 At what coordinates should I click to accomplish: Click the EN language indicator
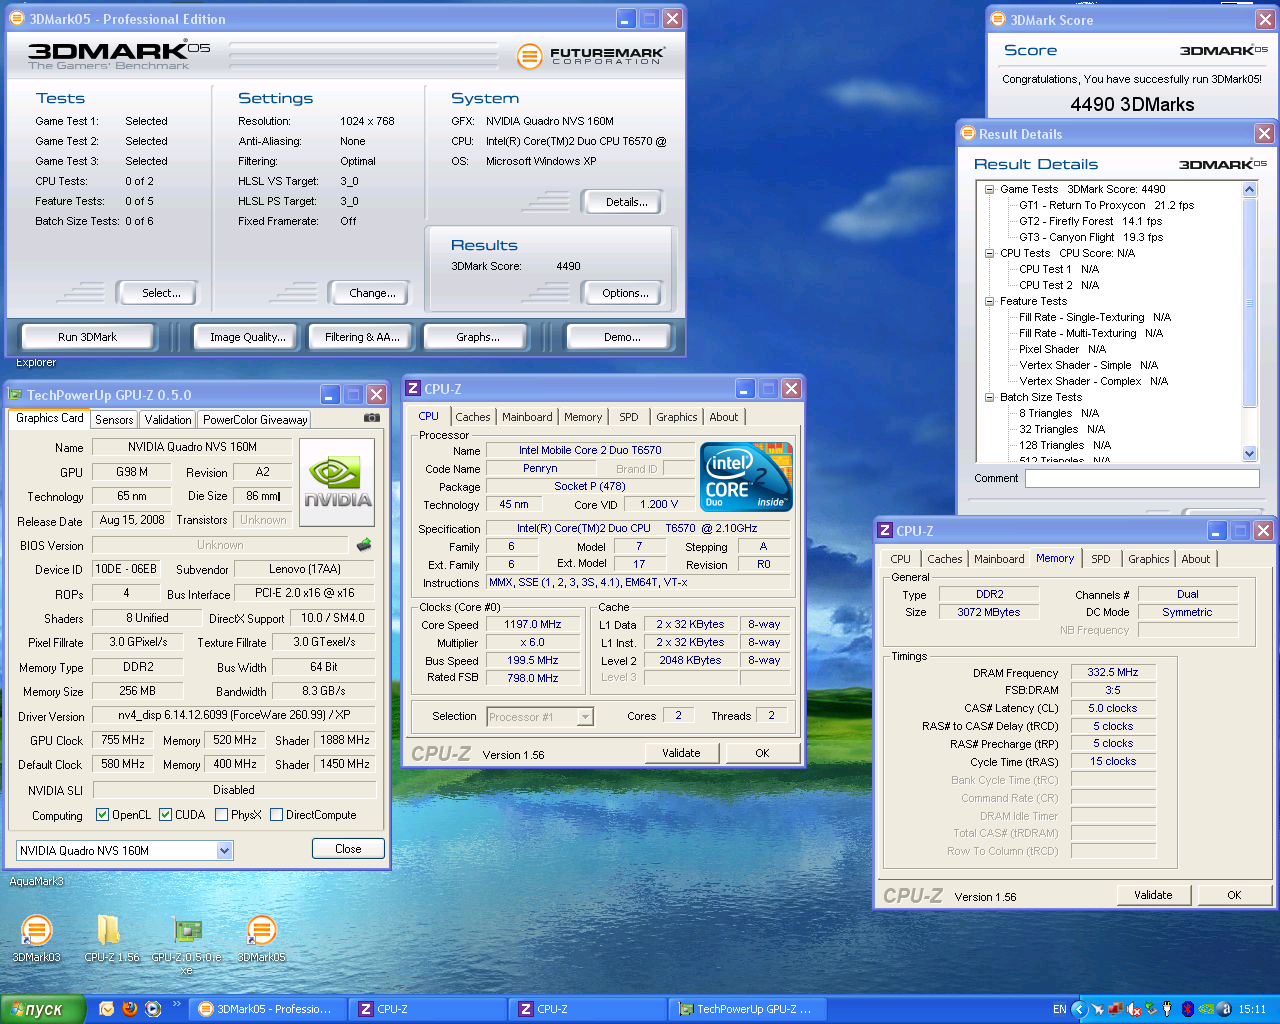pos(1059,1009)
